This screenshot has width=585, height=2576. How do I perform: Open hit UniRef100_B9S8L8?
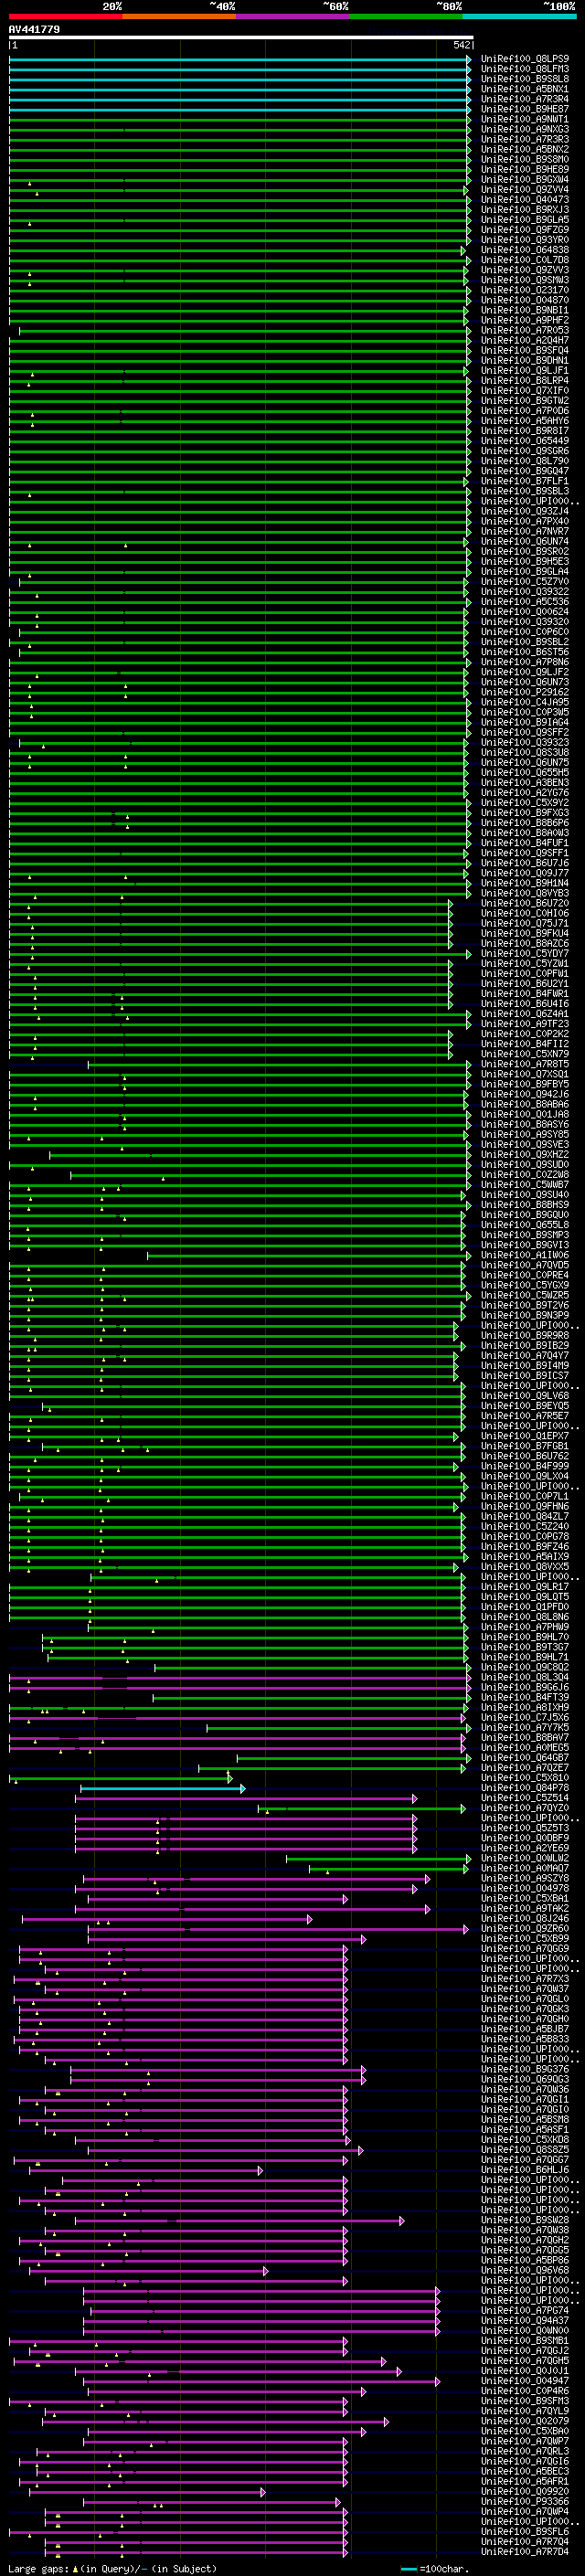pyautogui.click(x=525, y=79)
